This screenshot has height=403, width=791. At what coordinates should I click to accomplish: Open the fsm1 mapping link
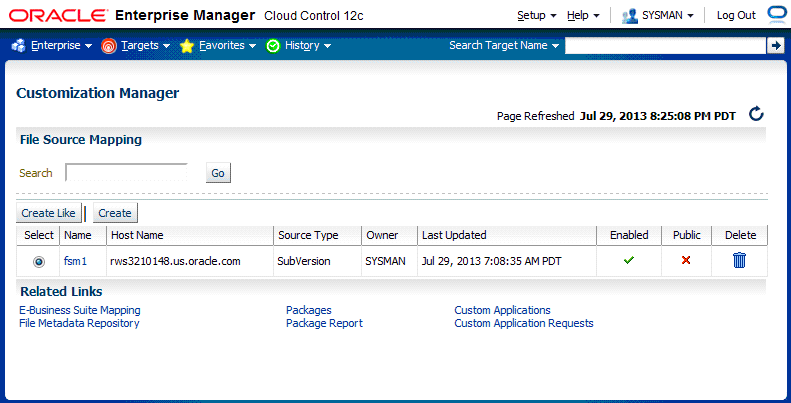(76, 261)
